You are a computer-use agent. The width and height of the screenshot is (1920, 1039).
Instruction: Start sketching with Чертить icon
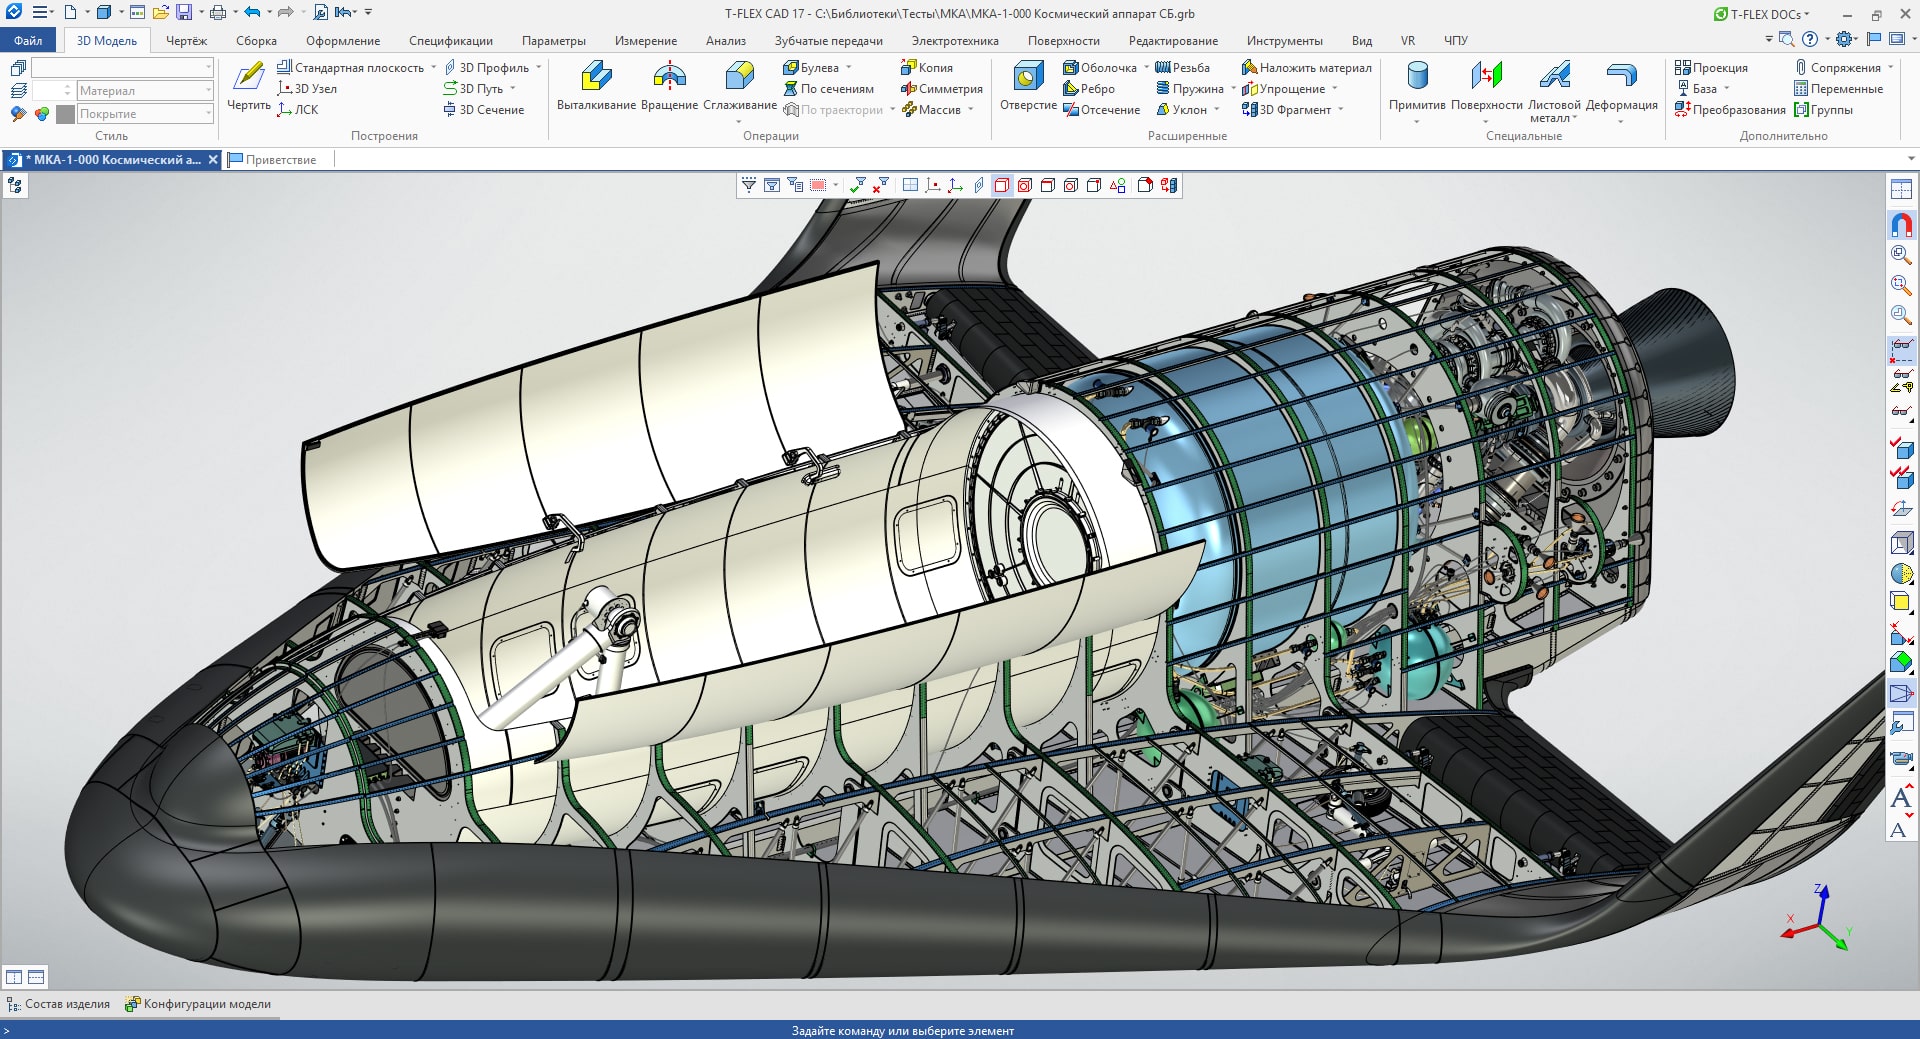coord(248,77)
